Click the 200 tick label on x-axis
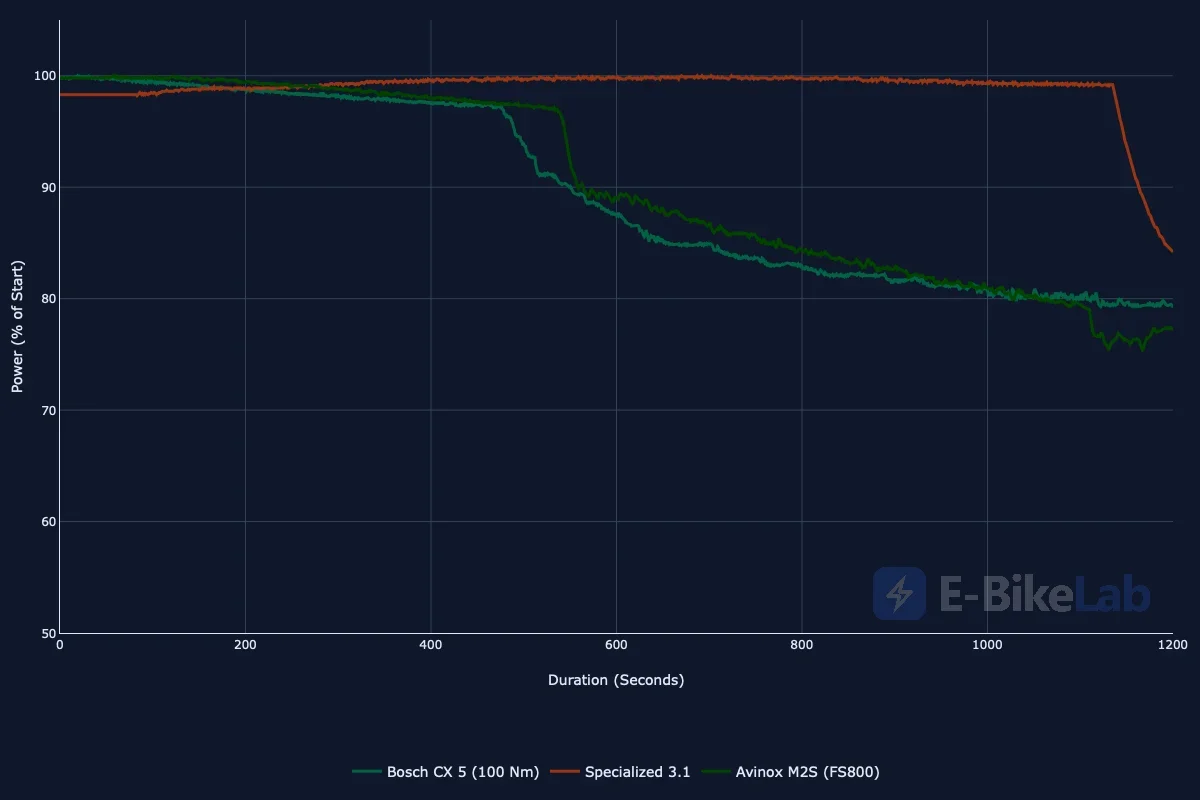This screenshot has width=1200, height=800. pos(245,645)
